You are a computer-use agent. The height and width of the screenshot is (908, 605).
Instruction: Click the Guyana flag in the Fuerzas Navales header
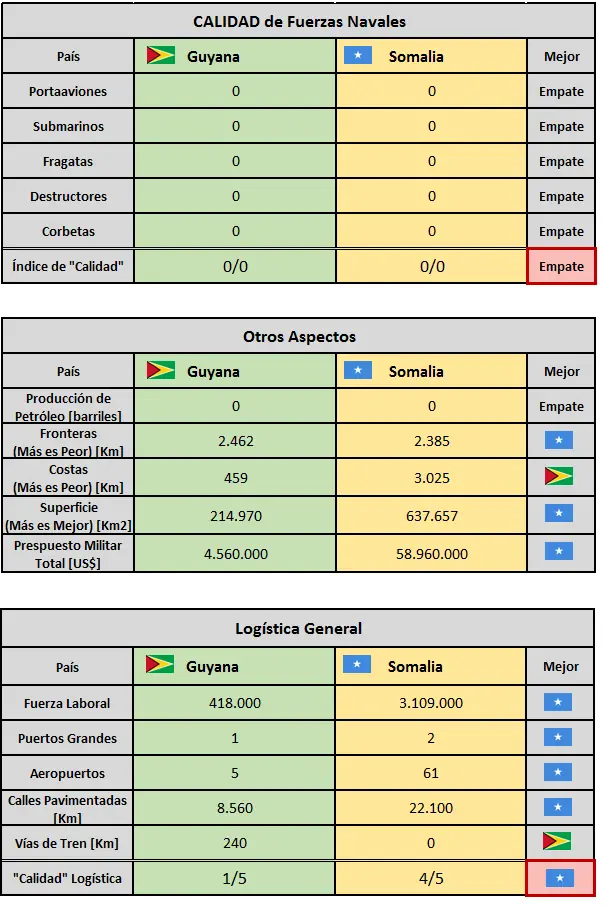coord(160,56)
